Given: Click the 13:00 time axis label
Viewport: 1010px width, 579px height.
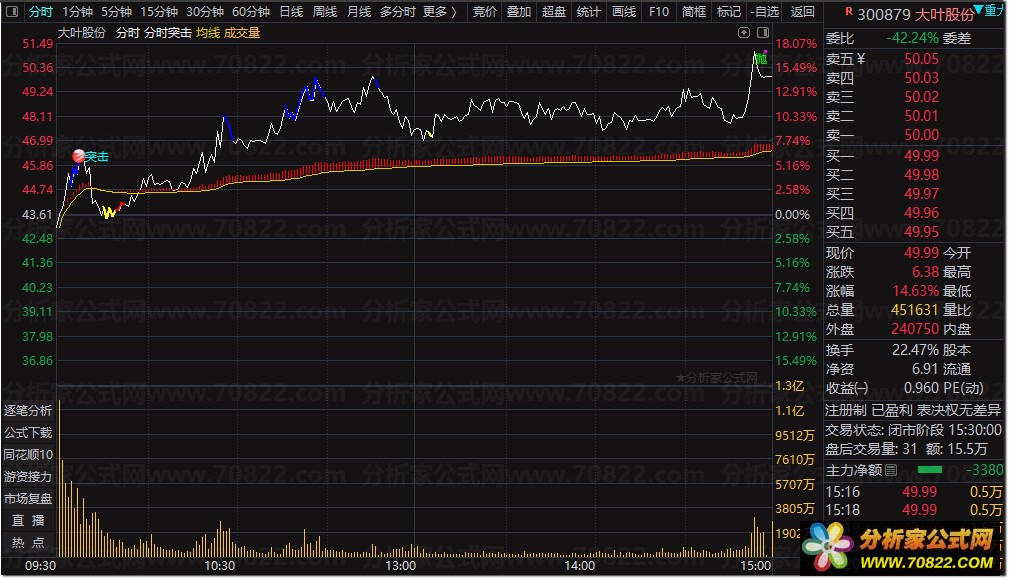Looking at the screenshot, I should pyautogui.click(x=400, y=565).
